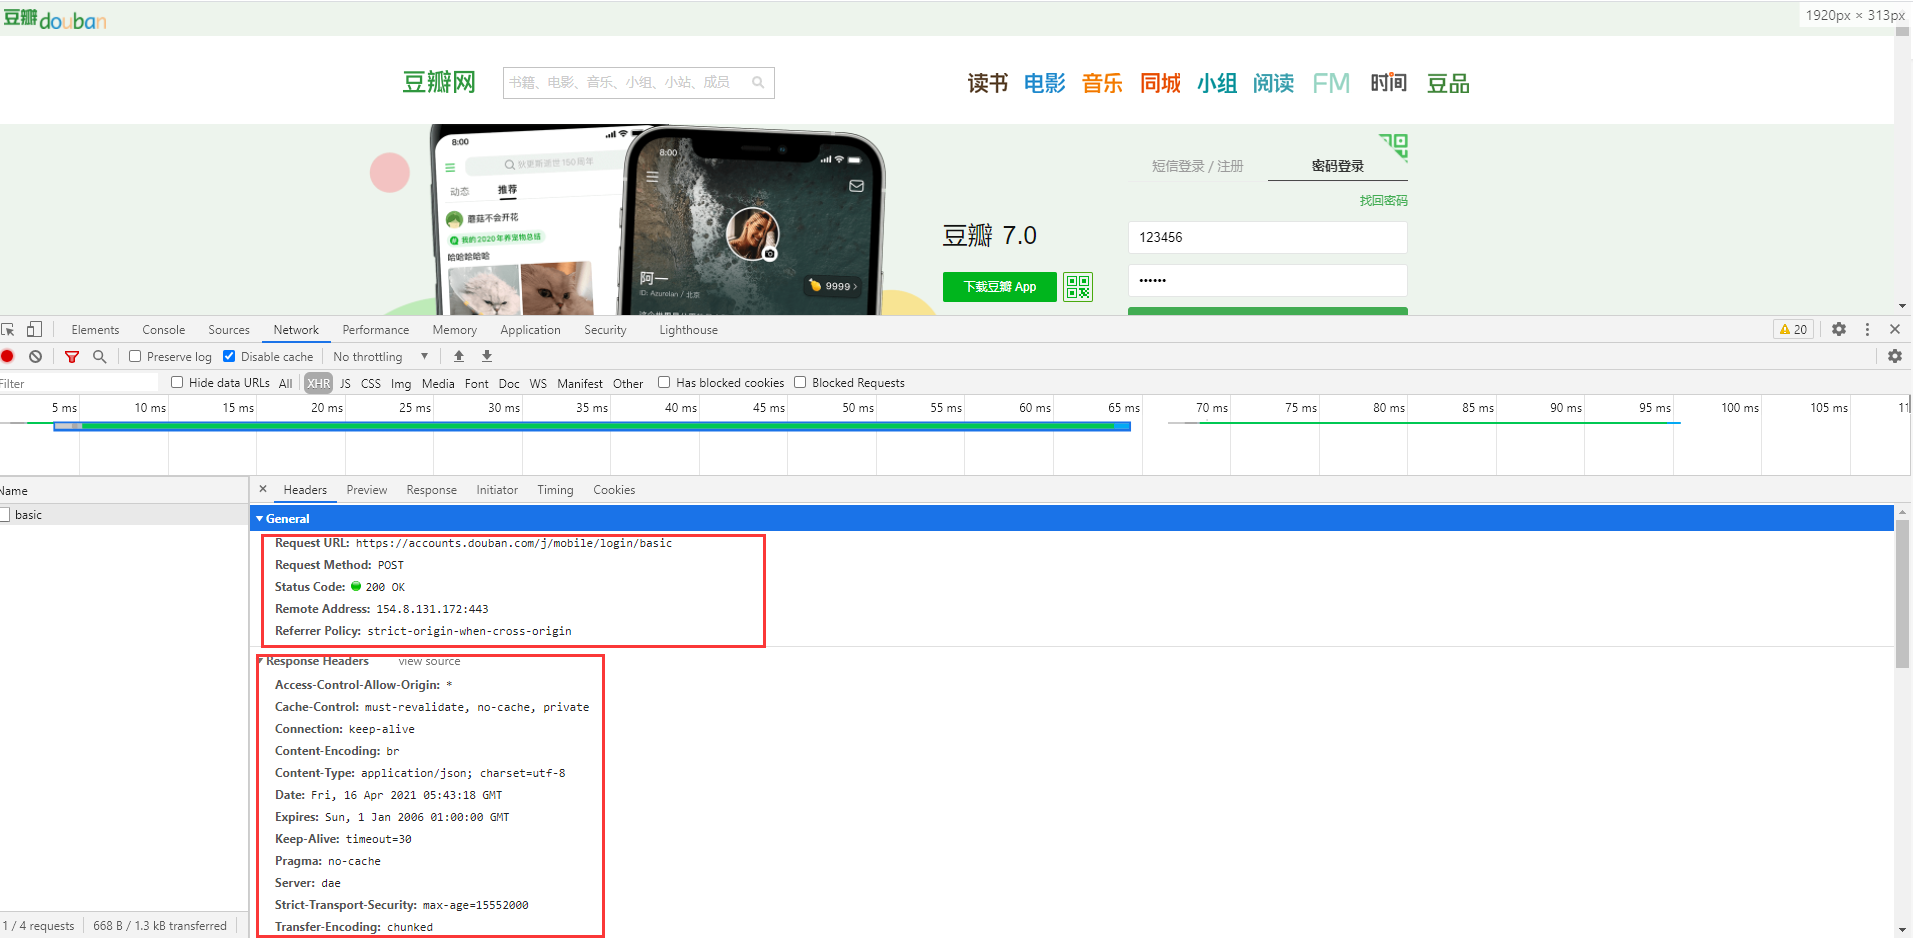Open the Elements panel tab
1913x938 pixels.
(95, 330)
